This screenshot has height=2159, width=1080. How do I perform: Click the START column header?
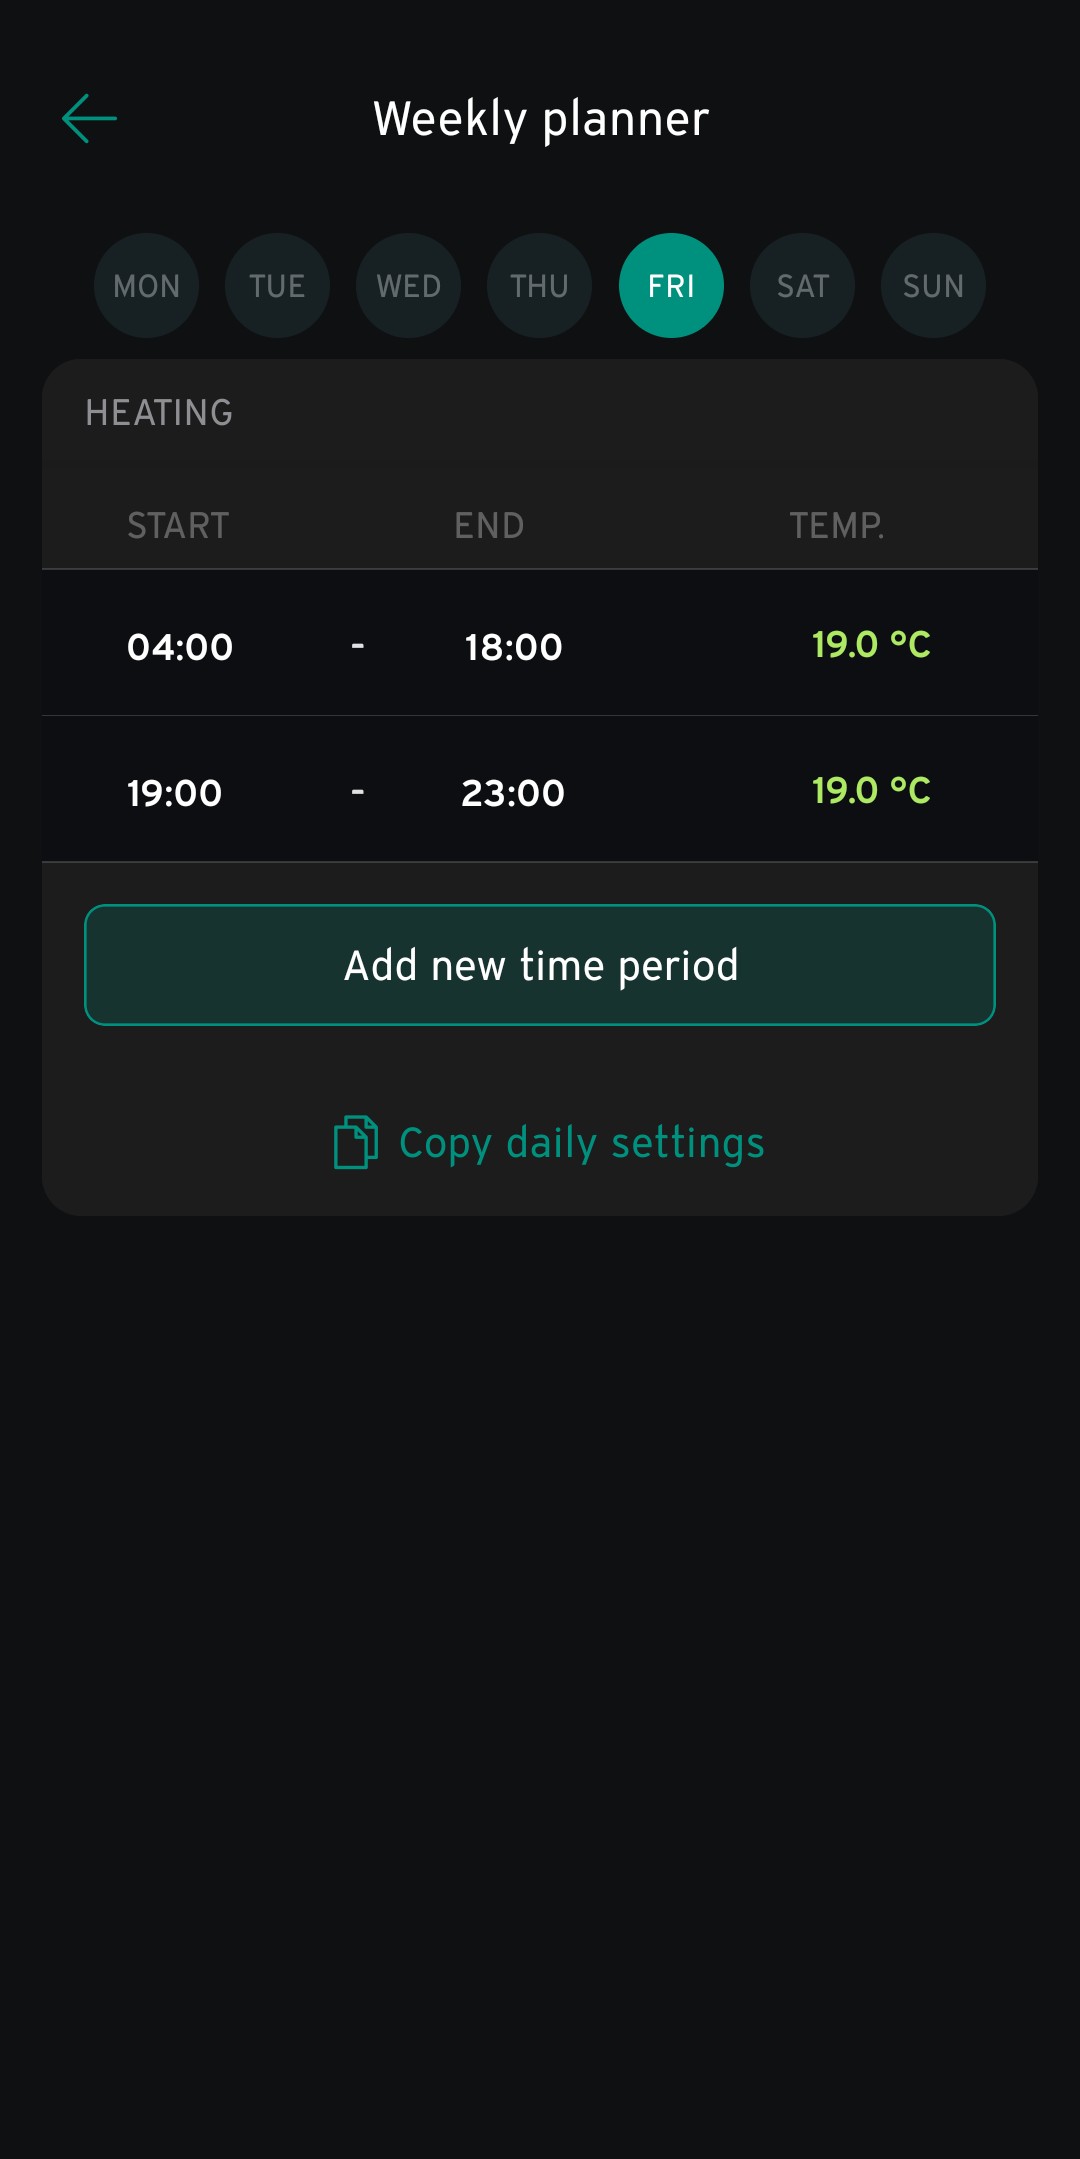(178, 526)
